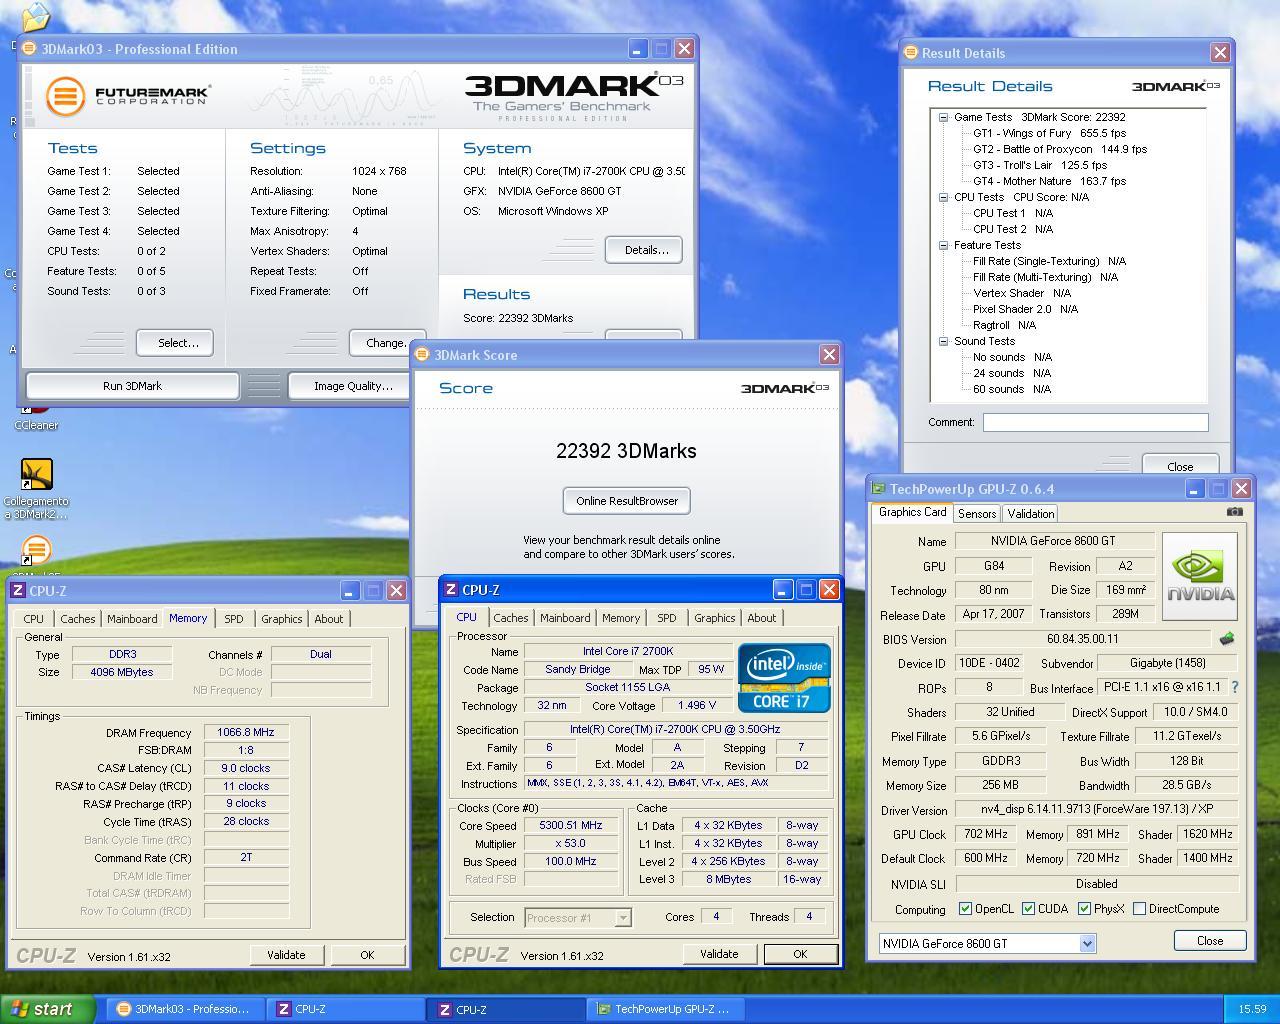Open system Details button in 3DMark03

click(x=644, y=250)
